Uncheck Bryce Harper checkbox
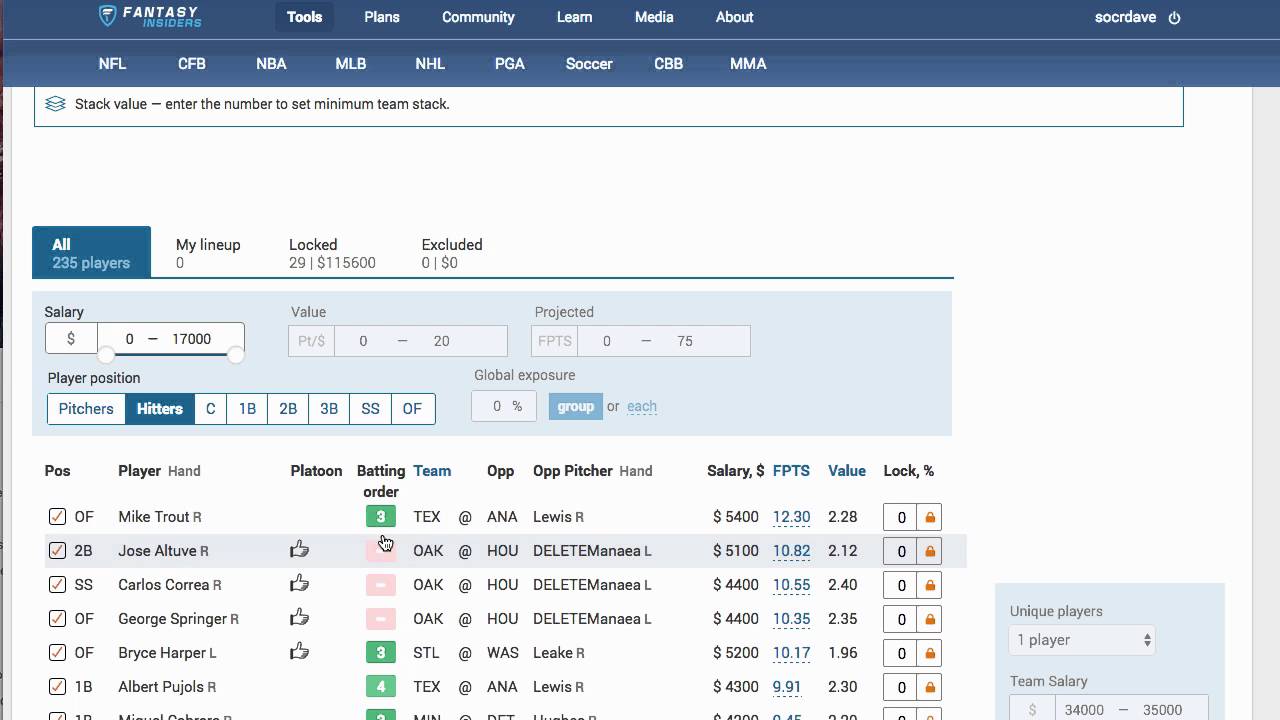 57,653
